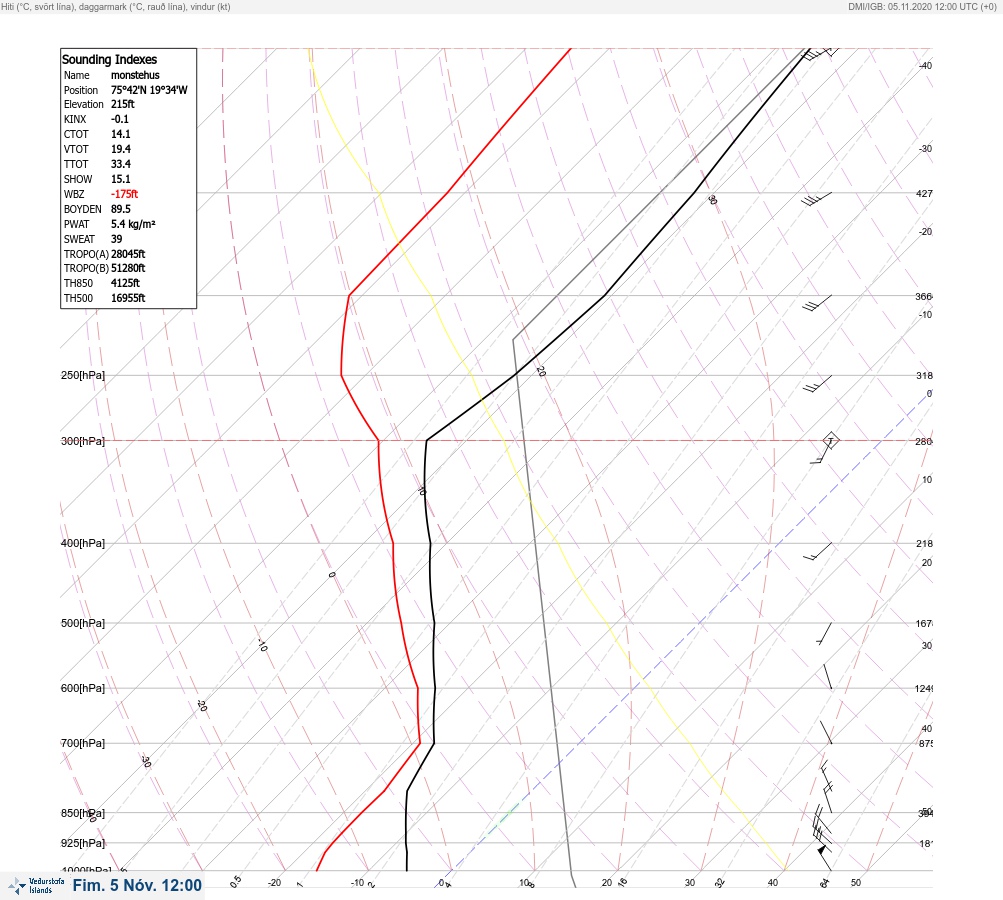Click TTOT value '33.4'
This screenshot has width=1003, height=900.
point(120,164)
